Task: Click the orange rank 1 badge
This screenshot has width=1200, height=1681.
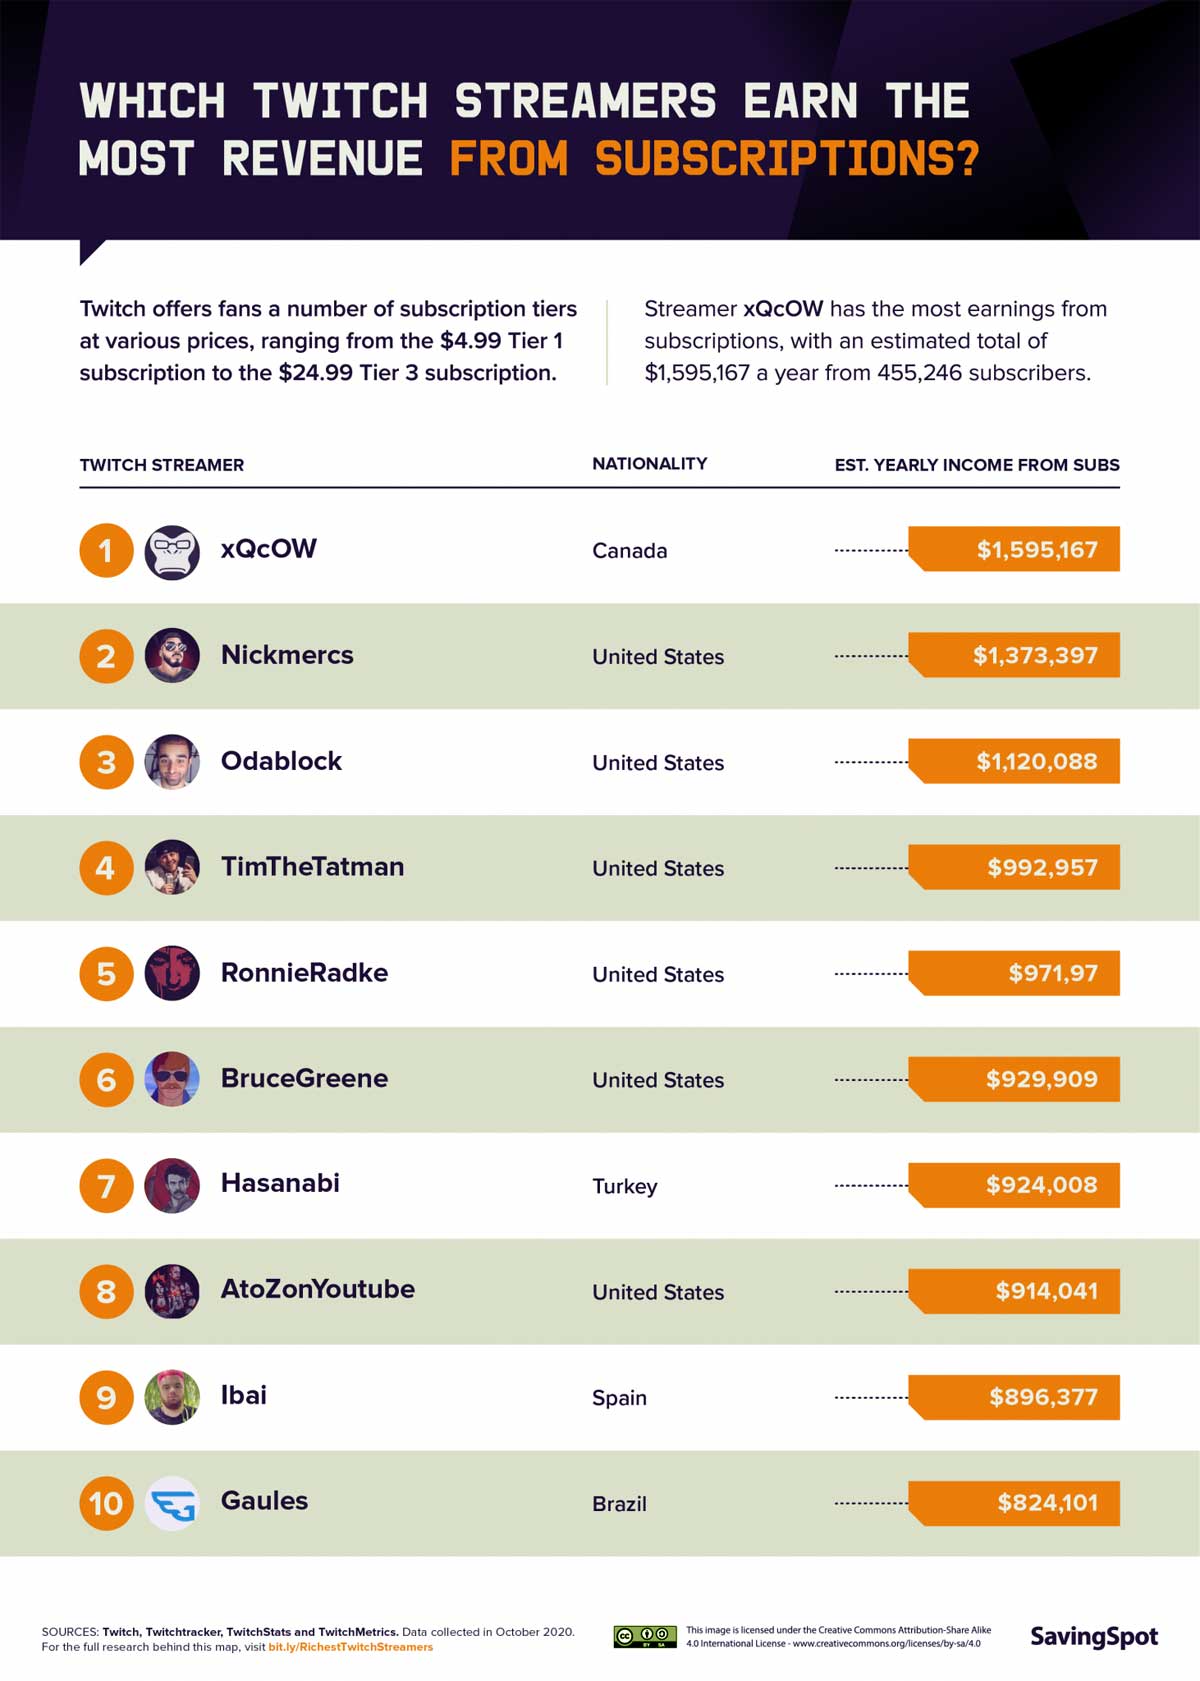Action: 106,551
